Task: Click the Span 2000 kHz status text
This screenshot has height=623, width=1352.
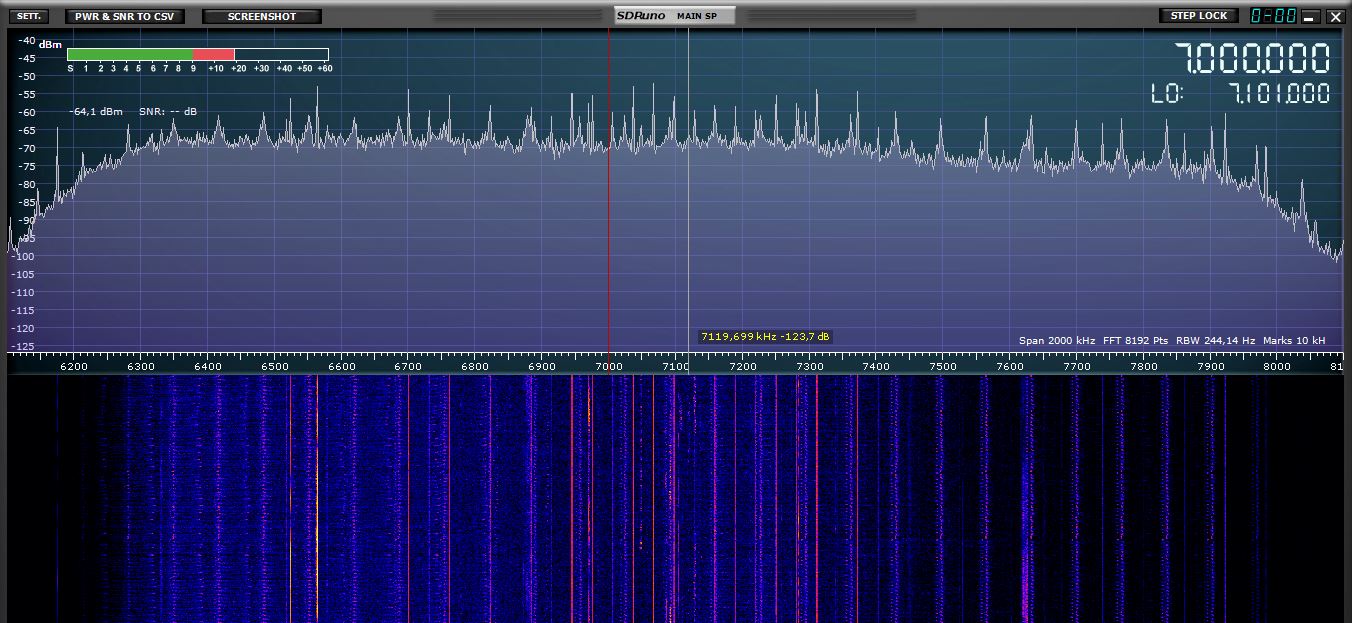Action: tap(1057, 341)
